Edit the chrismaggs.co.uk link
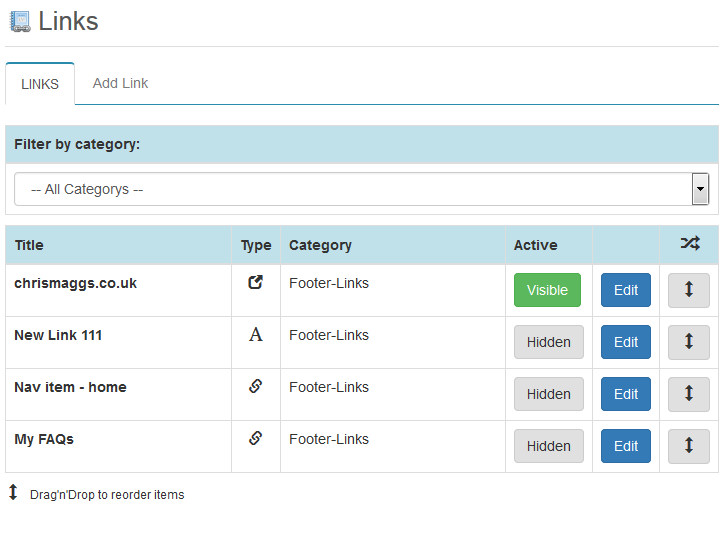Screen dimensions: 728x560 (626, 290)
